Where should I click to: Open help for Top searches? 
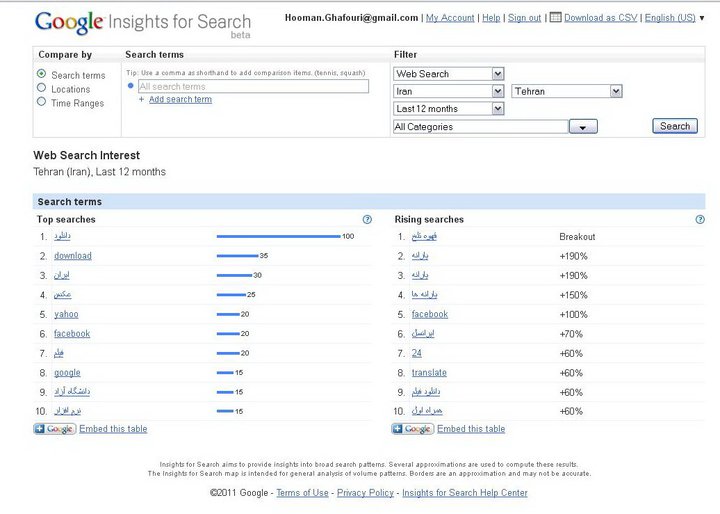point(367,220)
